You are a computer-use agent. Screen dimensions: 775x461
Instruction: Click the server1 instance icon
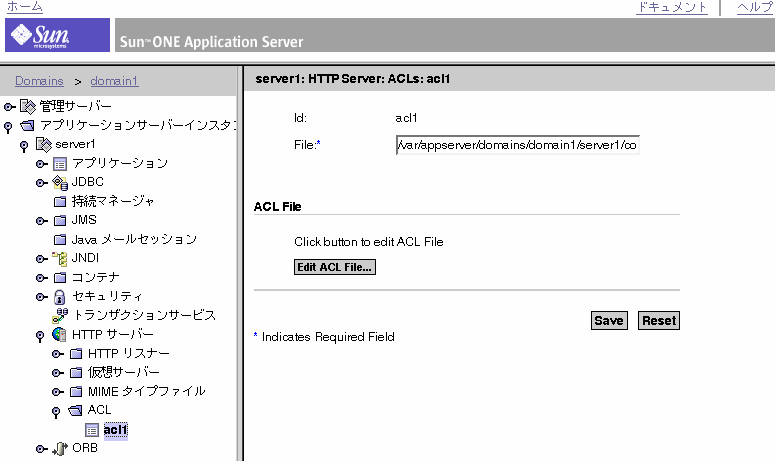click(x=43, y=145)
